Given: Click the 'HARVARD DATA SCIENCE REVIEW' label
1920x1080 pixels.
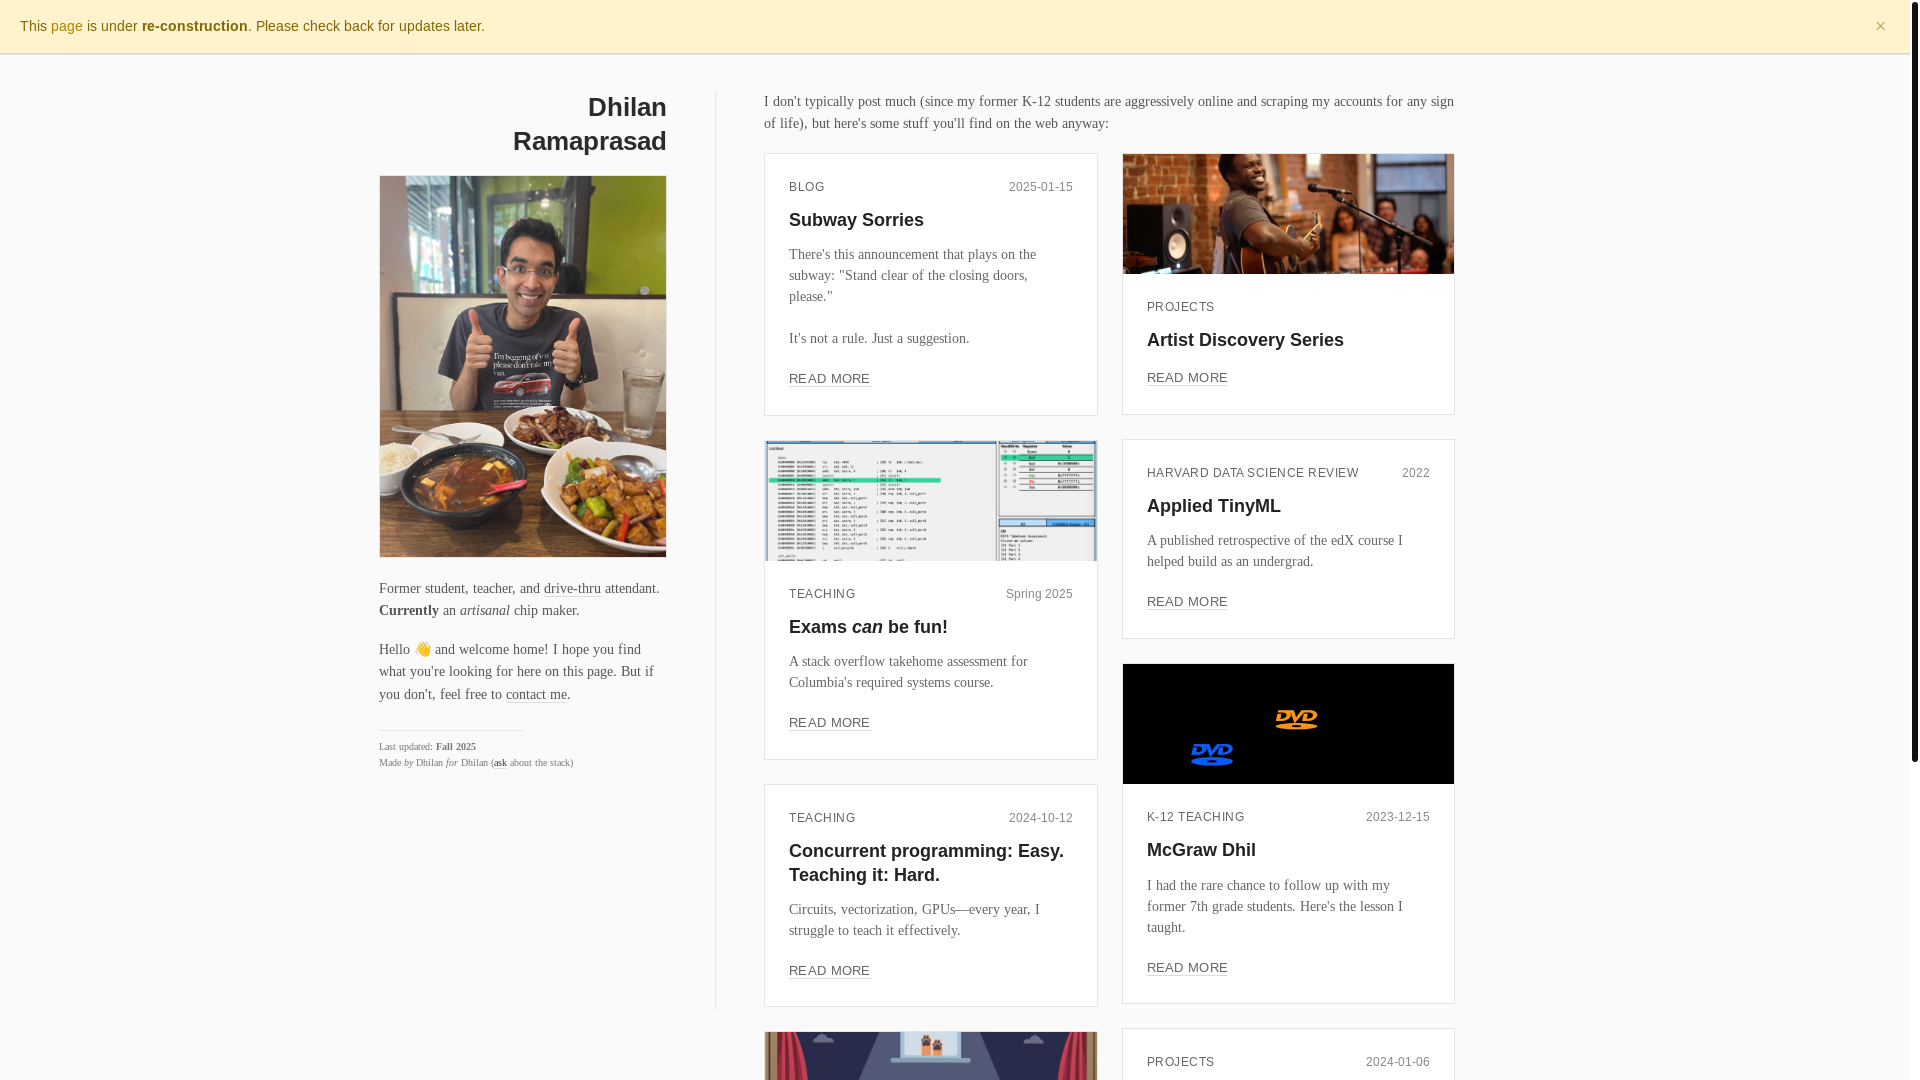Looking at the screenshot, I should click(x=1252, y=473).
